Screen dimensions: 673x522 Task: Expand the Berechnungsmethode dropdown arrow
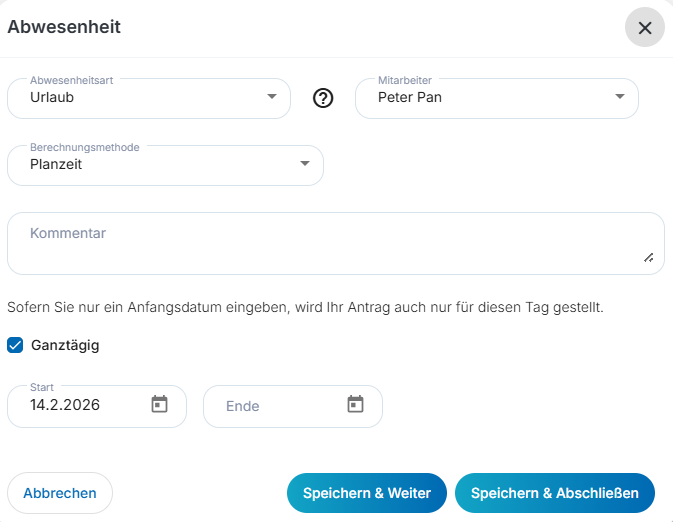pyautogui.click(x=305, y=164)
